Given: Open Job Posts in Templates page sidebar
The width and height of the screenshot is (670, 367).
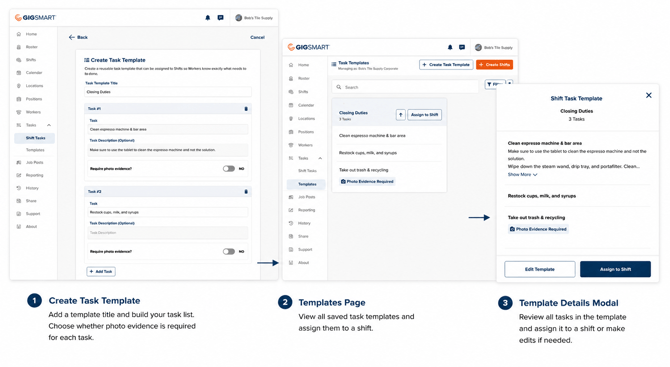Looking at the screenshot, I should point(306,197).
